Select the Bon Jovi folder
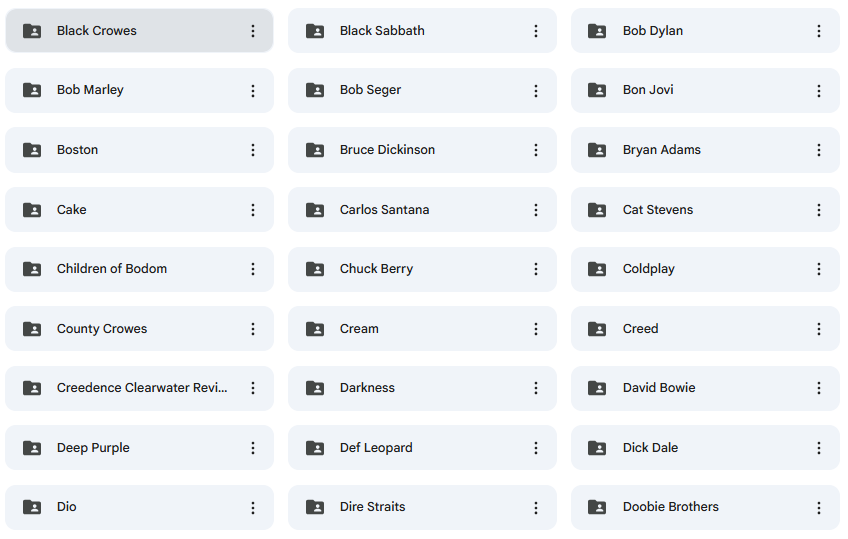The width and height of the screenshot is (848, 539). [x=705, y=90]
